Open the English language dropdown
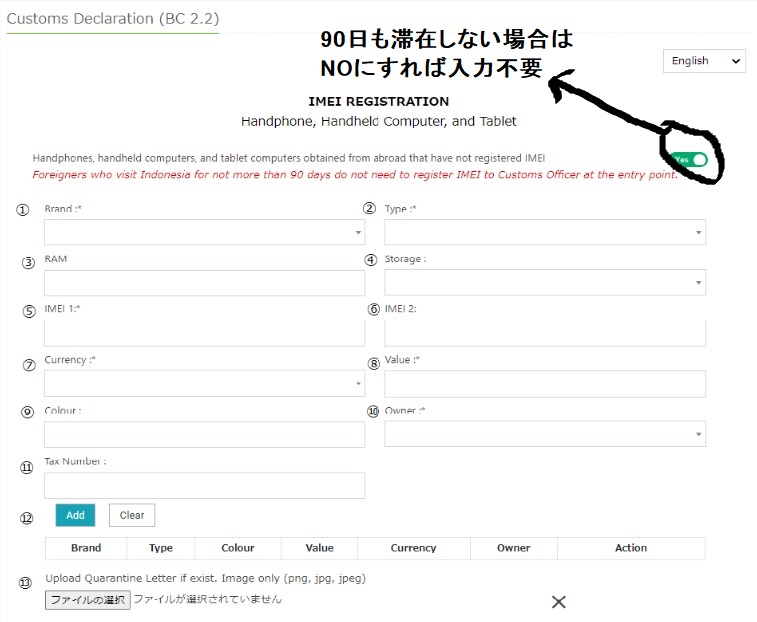Screen dimensions: 757x622 coord(704,61)
